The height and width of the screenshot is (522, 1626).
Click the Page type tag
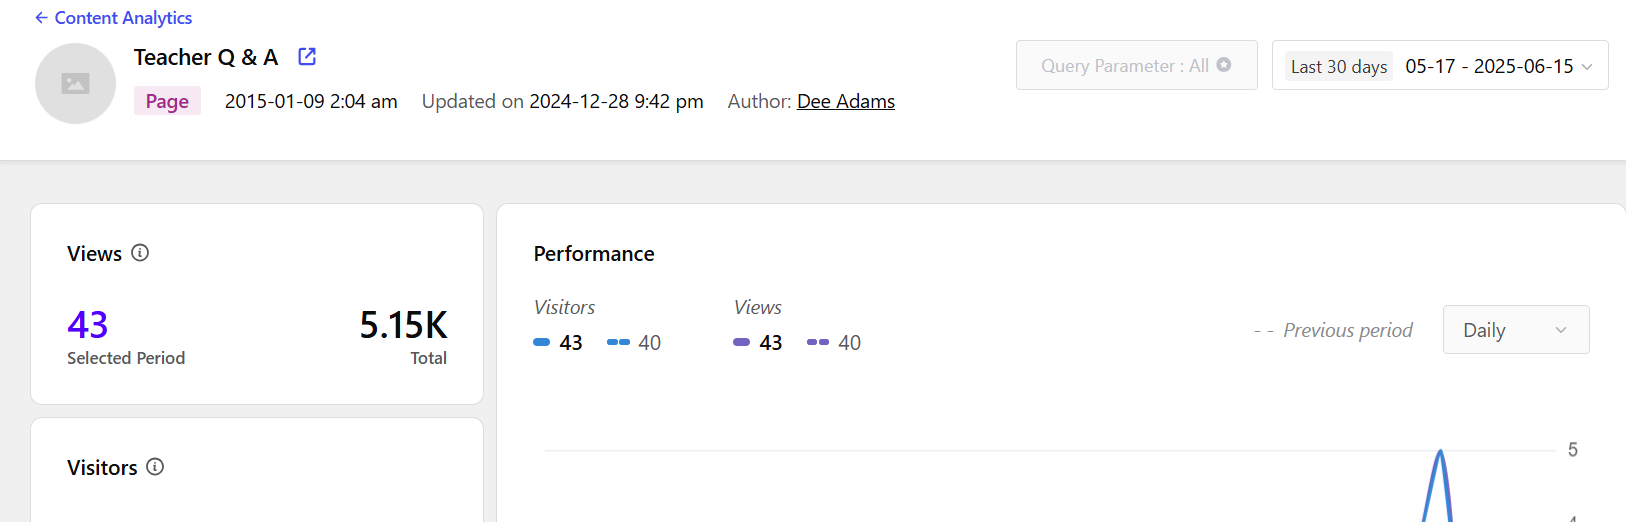coord(167,101)
